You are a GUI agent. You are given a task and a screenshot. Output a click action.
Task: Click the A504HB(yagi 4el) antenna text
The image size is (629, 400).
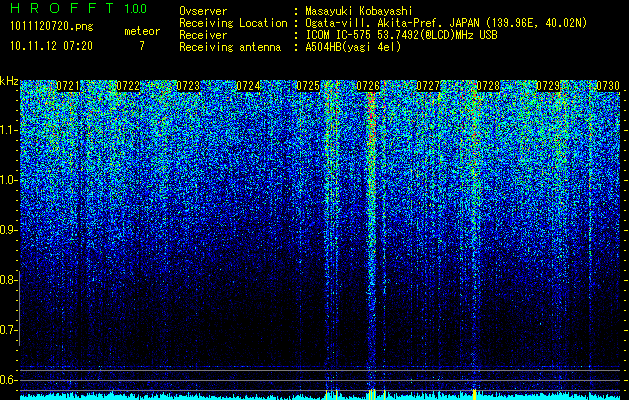click(353, 47)
